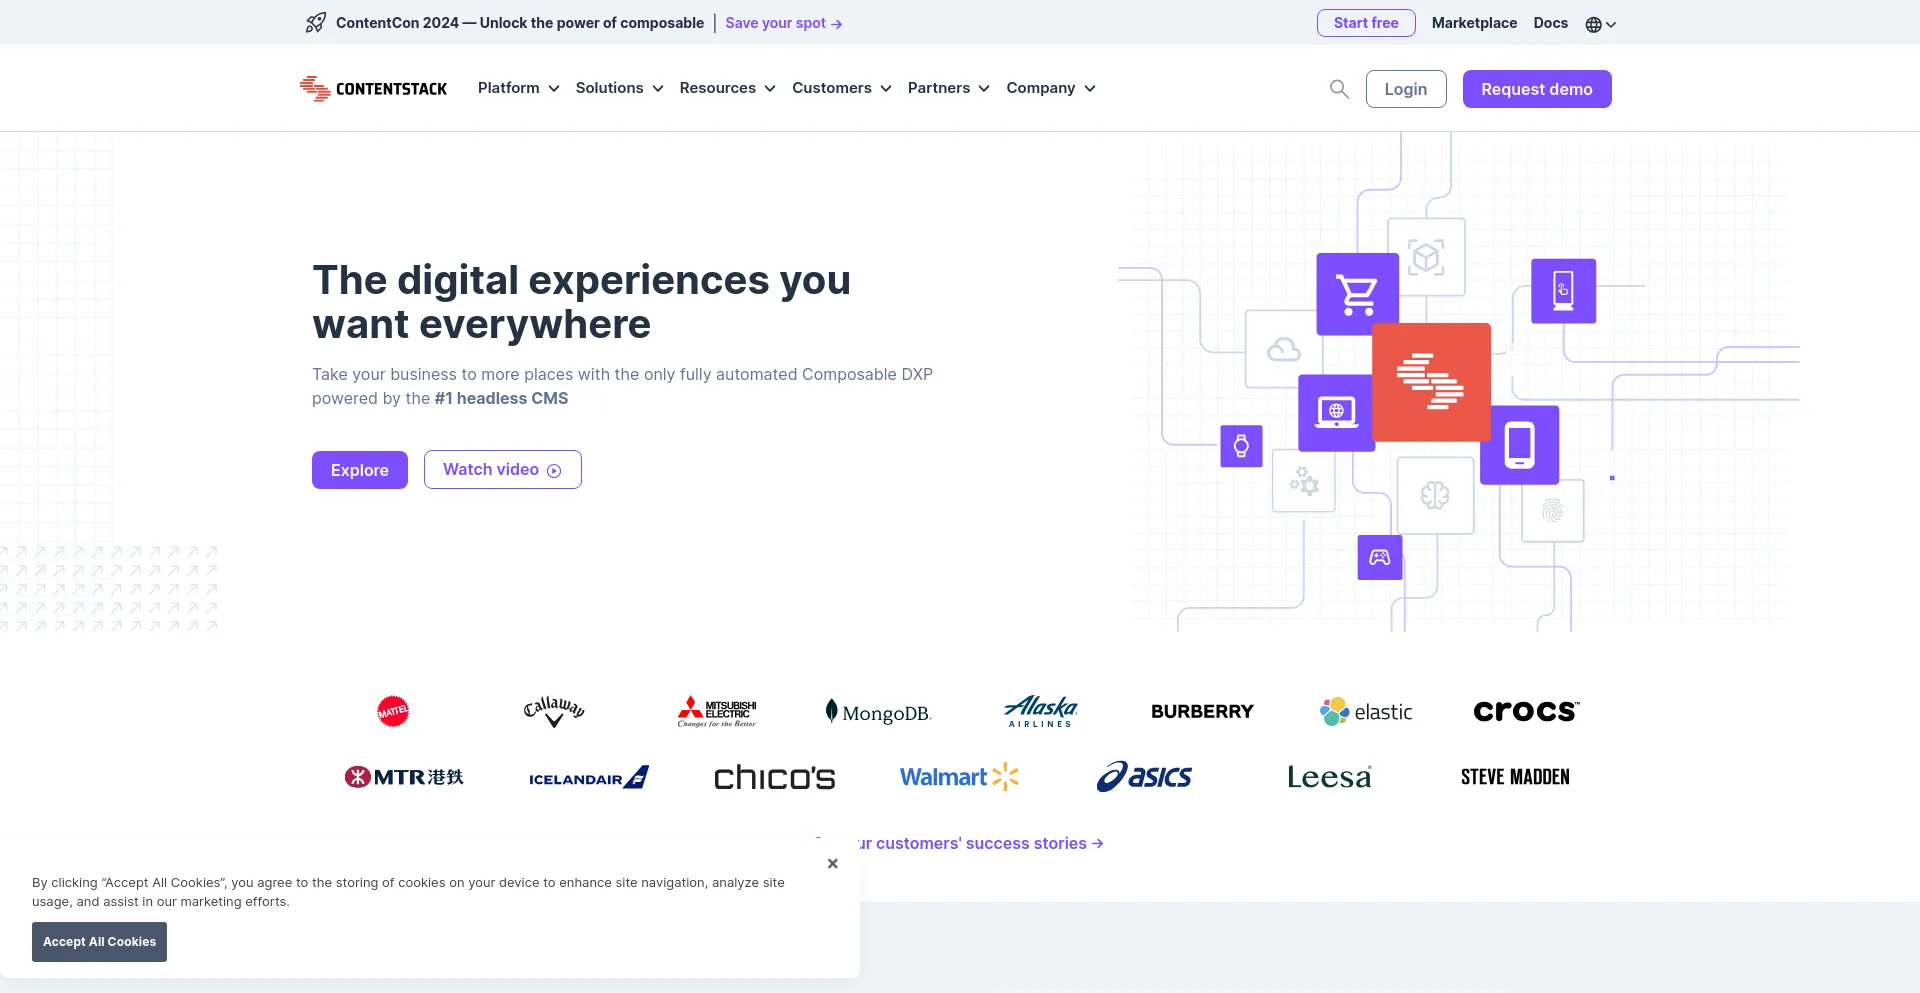Click the Contentstack logo
Viewport: 1920px width, 993px height.
click(x=373, y=89)
